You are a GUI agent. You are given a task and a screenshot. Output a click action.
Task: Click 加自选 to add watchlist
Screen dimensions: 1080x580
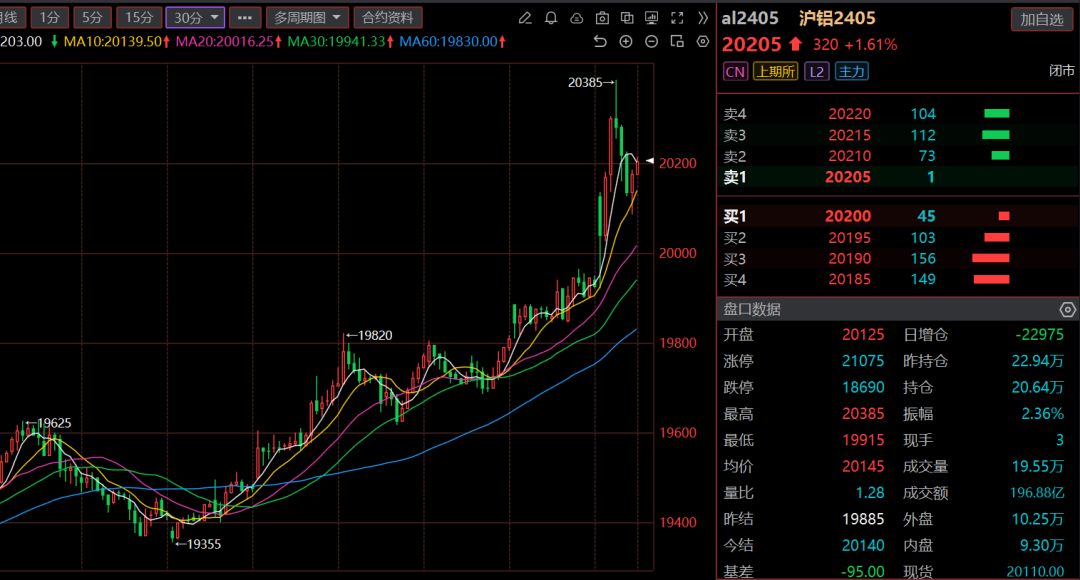point(1041,19)
